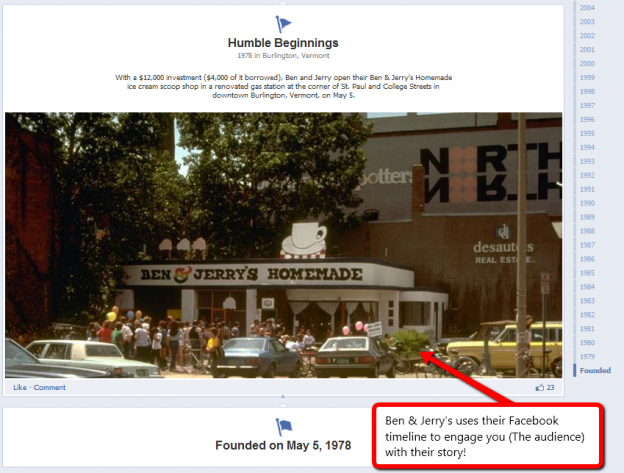624x473 pixels.
Task: Open the Ben & Jerry's shop photo
Action: pyautogui.click(x=283, y=245)
